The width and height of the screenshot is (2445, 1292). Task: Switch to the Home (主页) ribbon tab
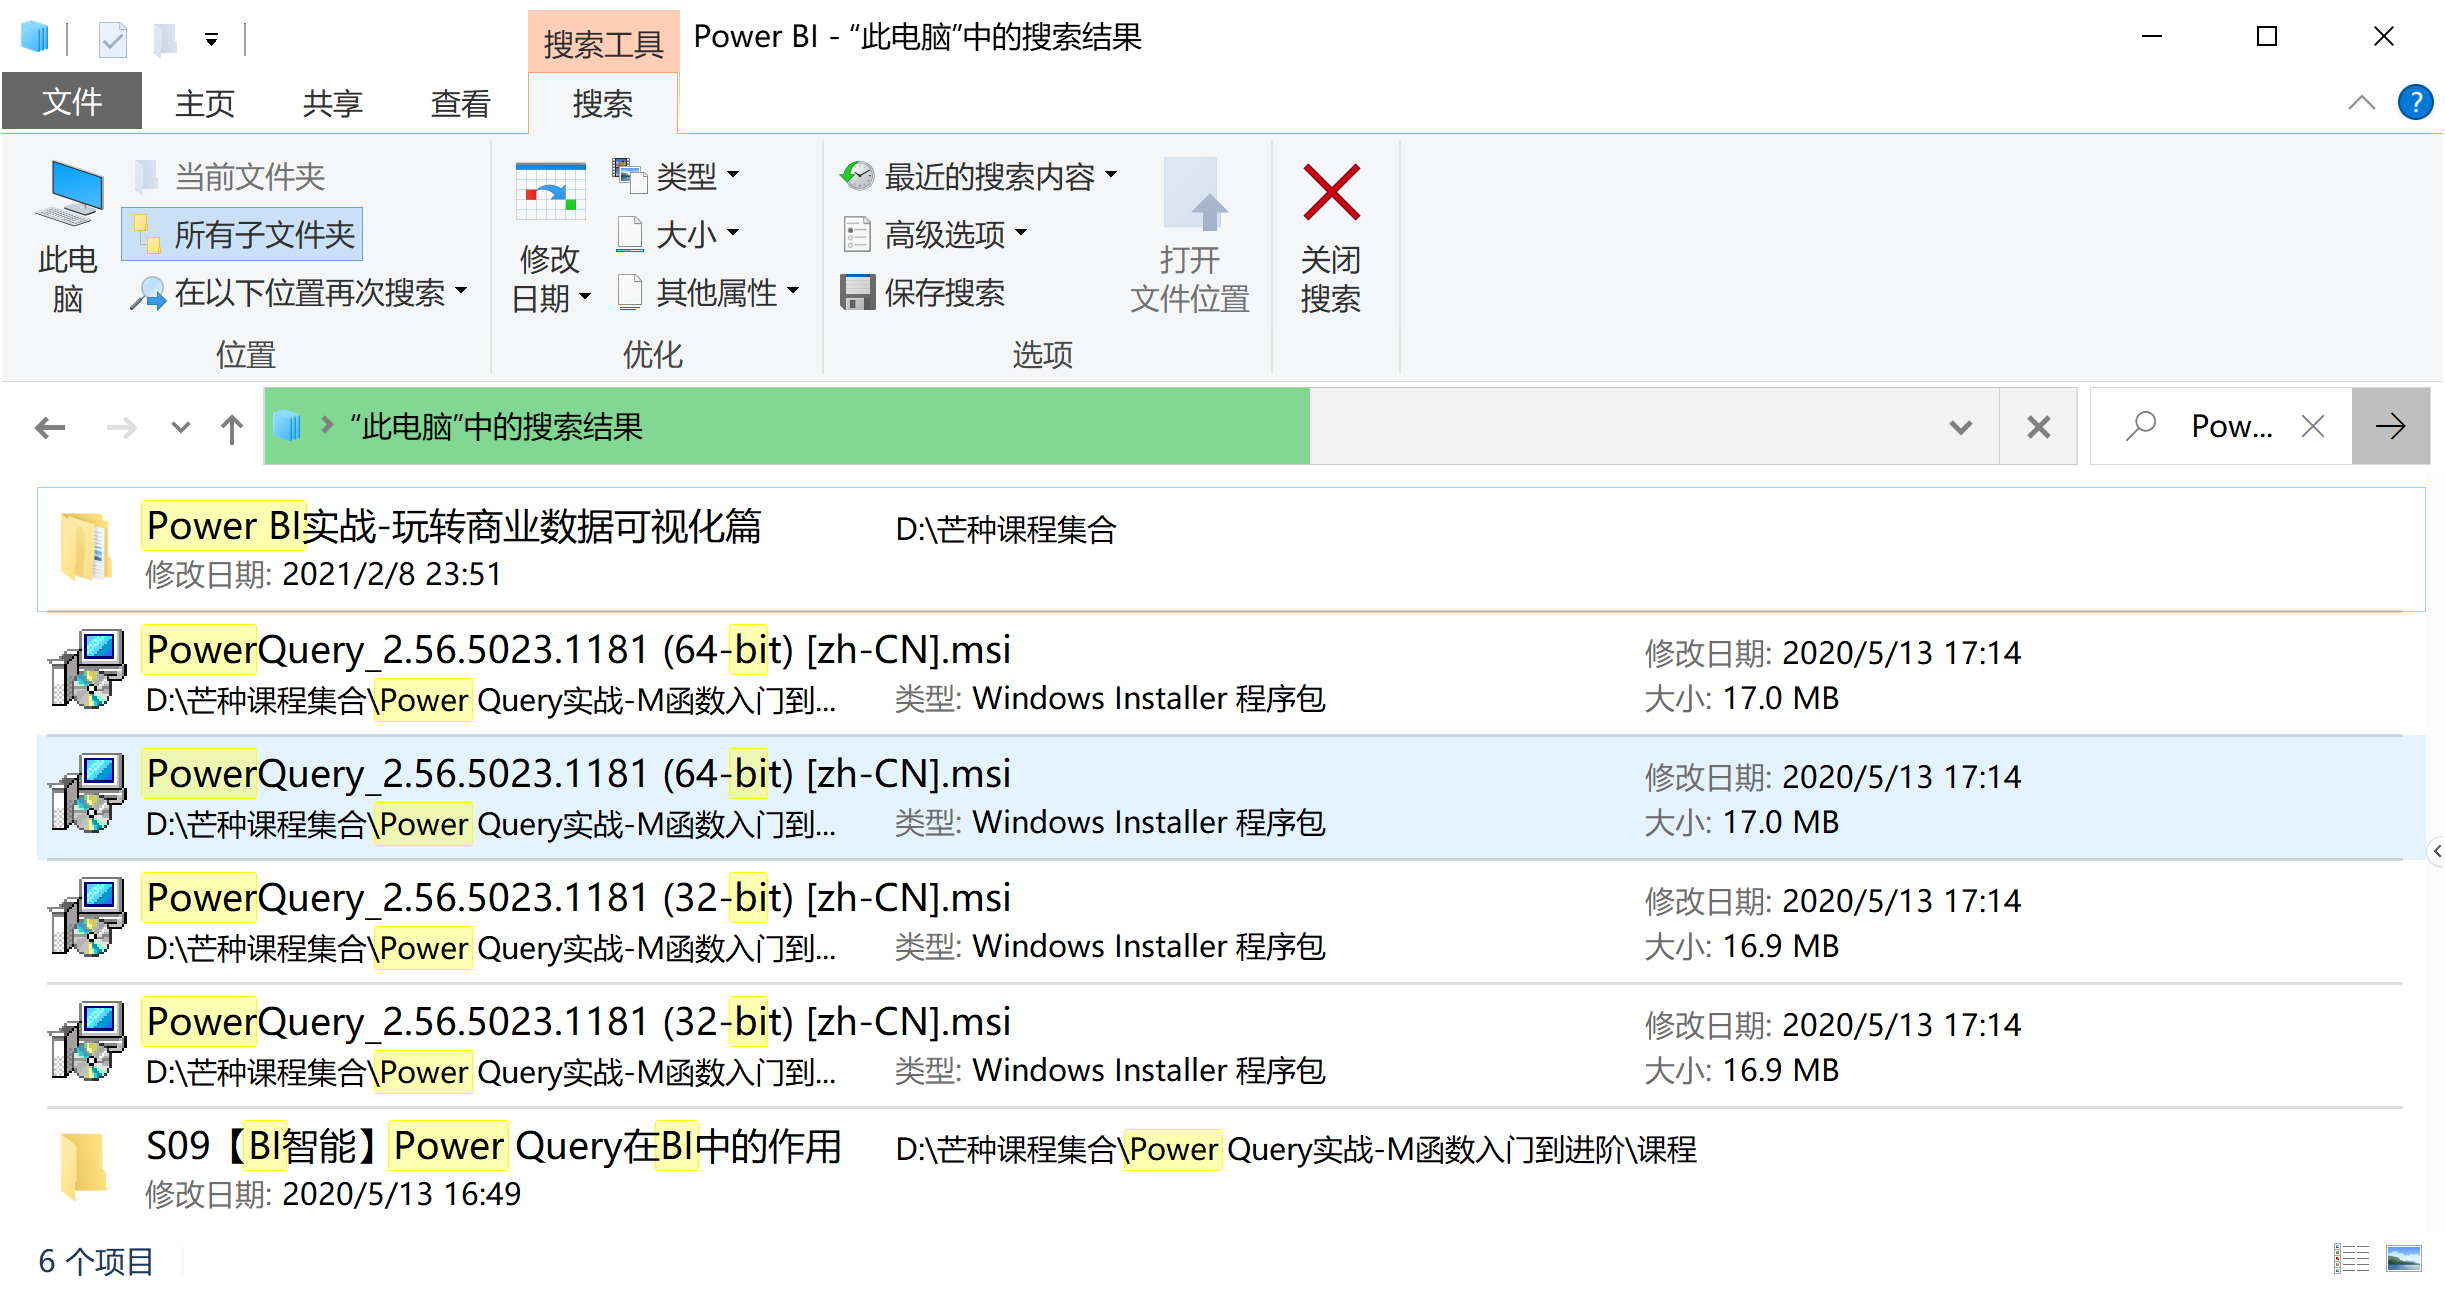pos(205,102)
